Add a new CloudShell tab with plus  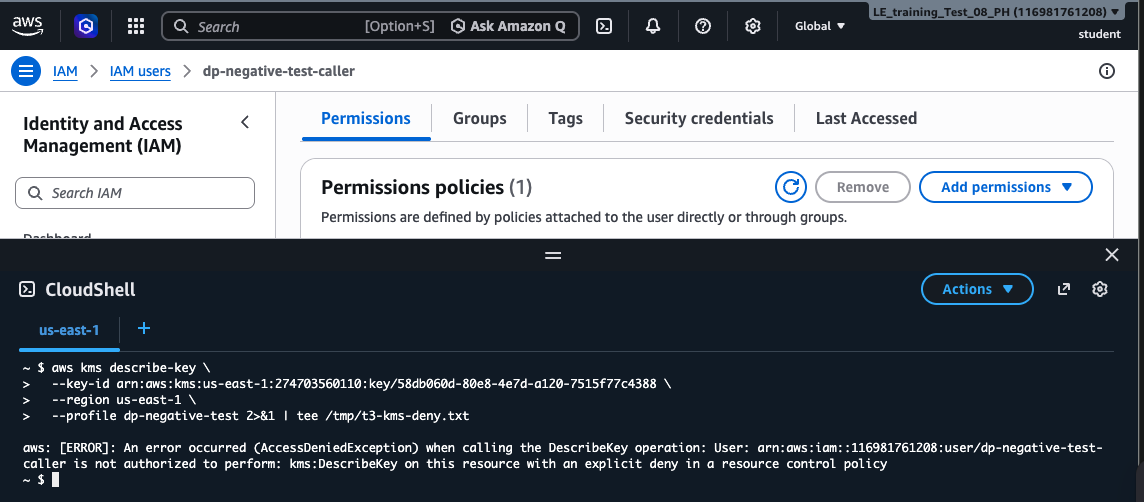click(144, 328)
